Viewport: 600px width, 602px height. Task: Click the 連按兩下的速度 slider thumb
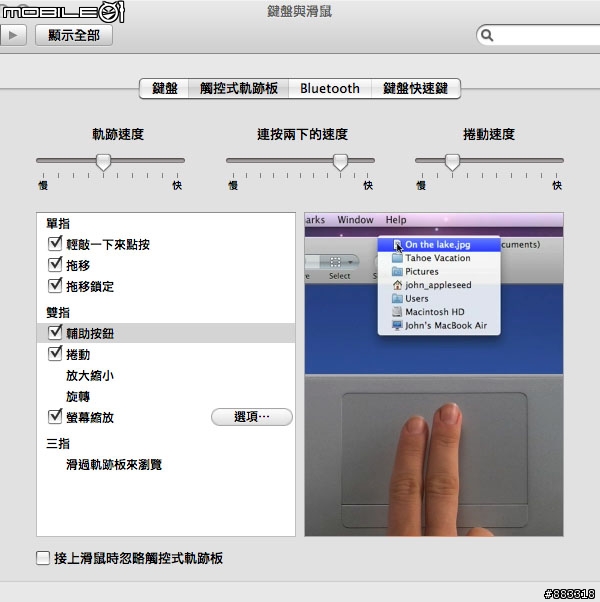[340, 162]
